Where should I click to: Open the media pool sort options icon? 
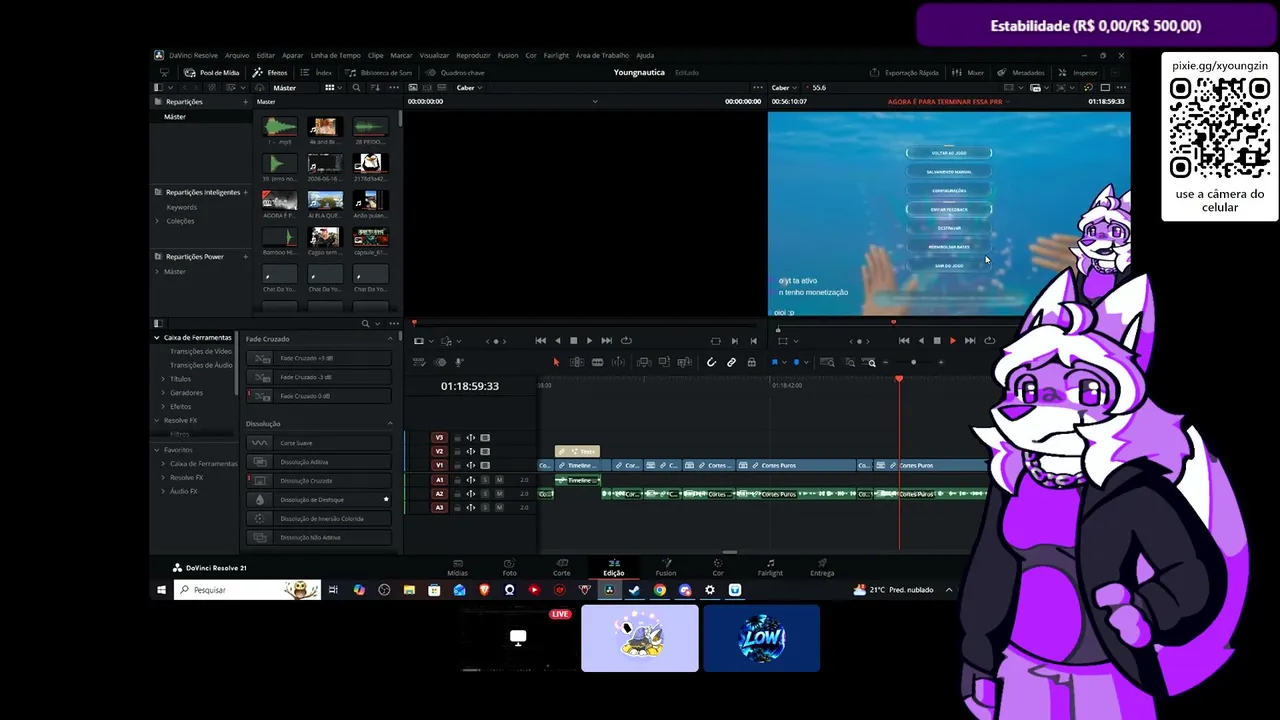pyautogui.click(x=375, y=88)
